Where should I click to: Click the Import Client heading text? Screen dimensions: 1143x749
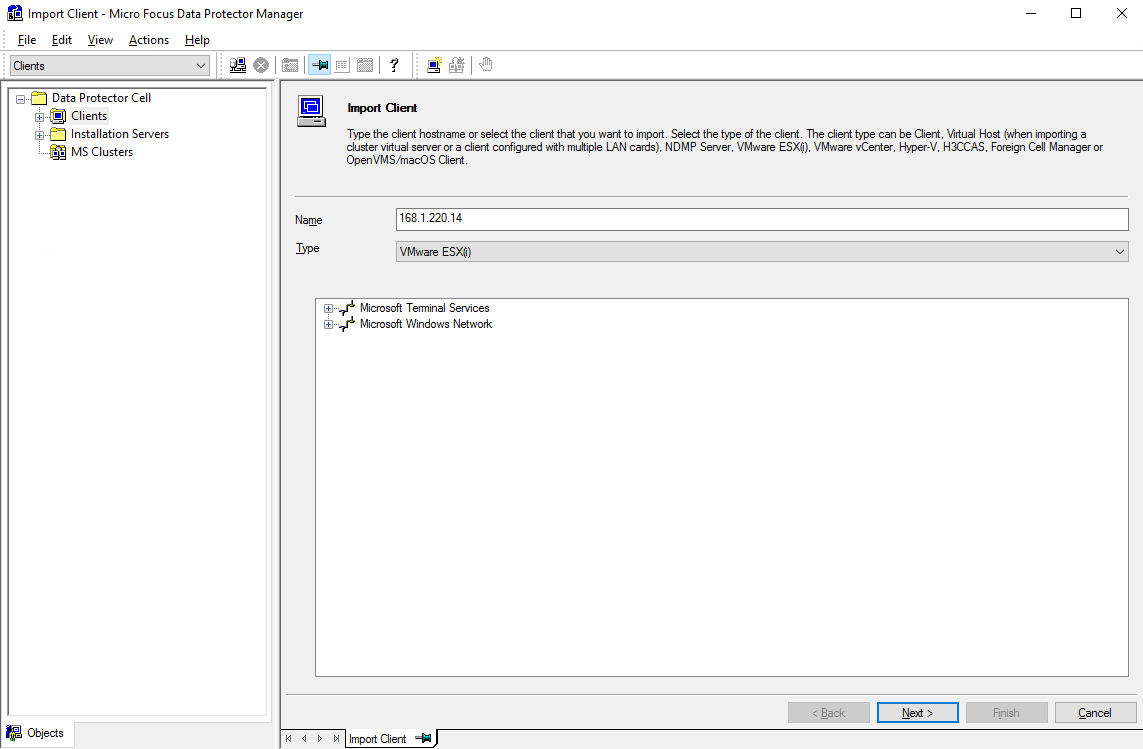(382, 108)
